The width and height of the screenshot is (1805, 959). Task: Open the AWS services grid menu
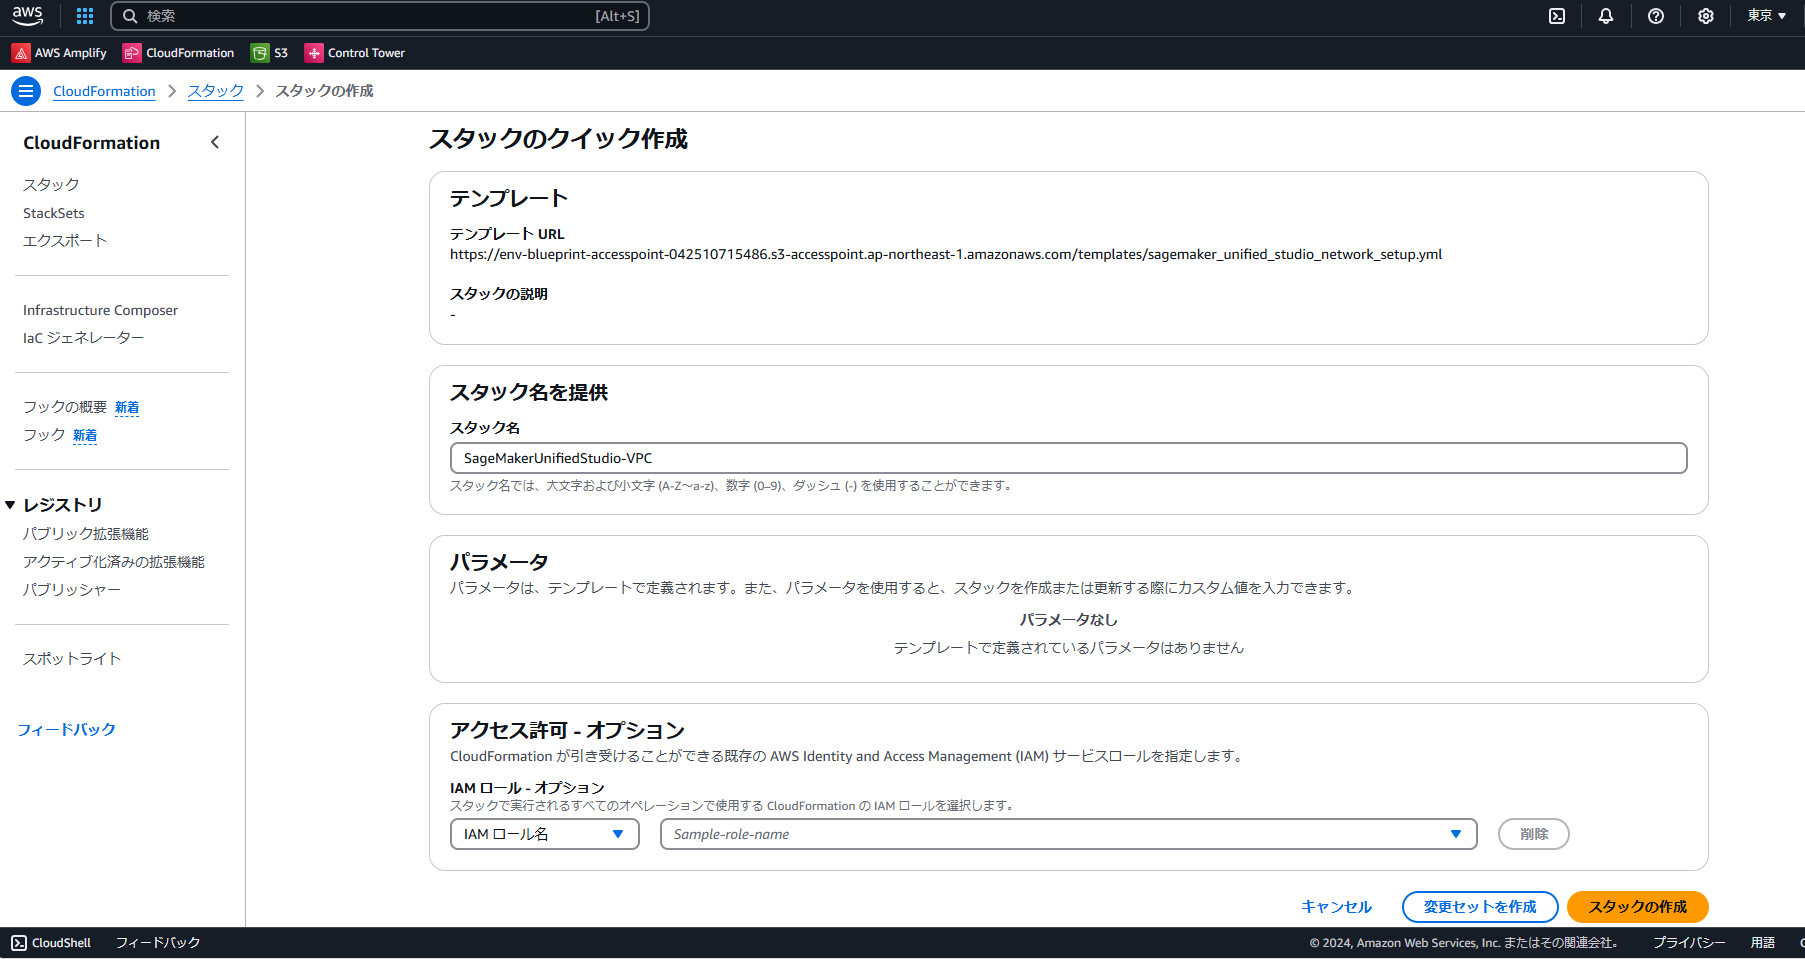[x=85, y=16]
